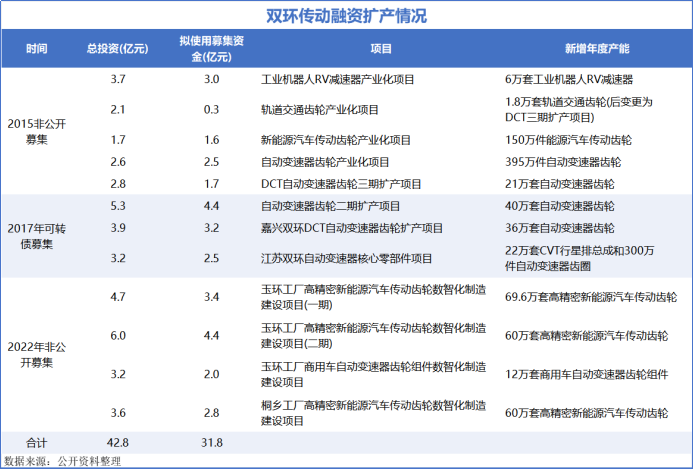694x470 pixels.
Task: Select project 江苏双环自动变速器核心零部件项目
Action: click(x=346, y=258)
